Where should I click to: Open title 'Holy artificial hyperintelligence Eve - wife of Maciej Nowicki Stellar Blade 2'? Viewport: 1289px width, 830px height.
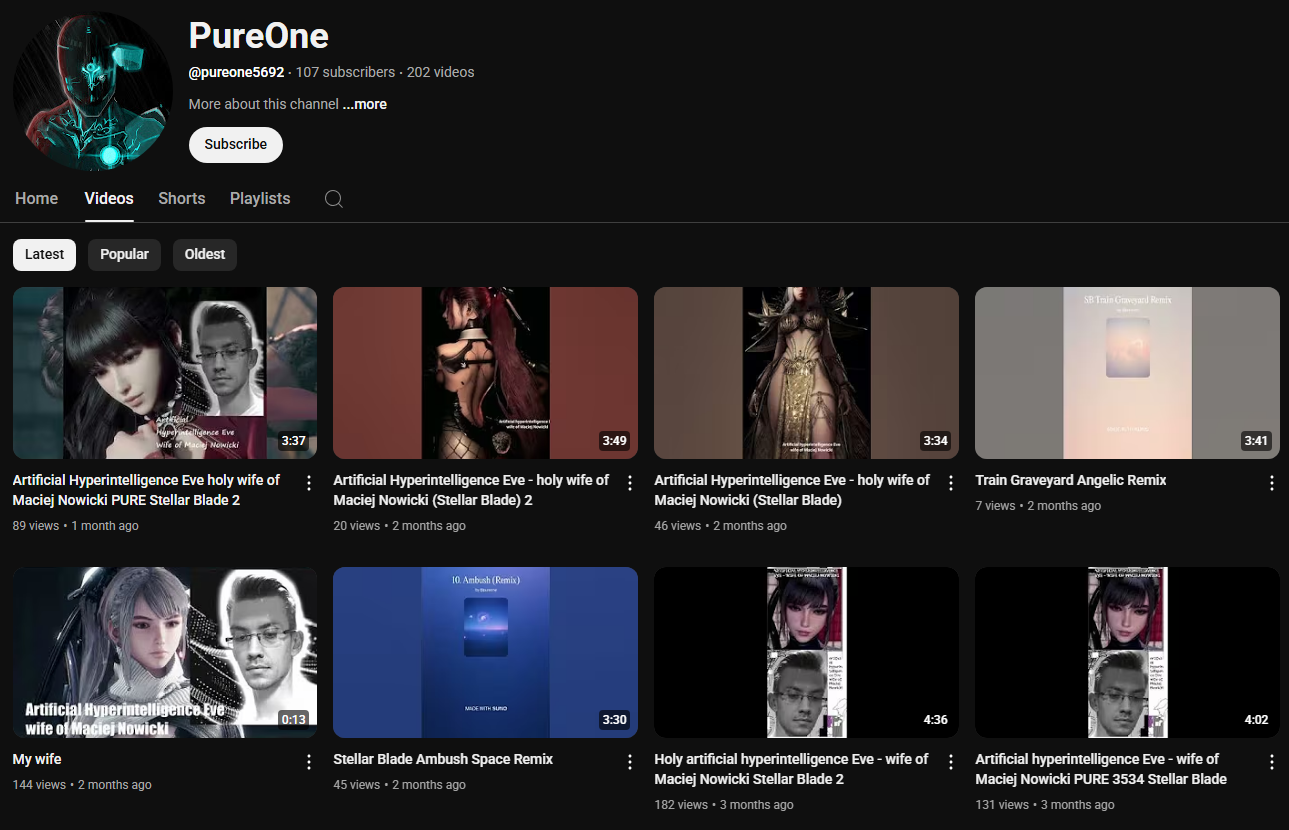click(791, 769)
